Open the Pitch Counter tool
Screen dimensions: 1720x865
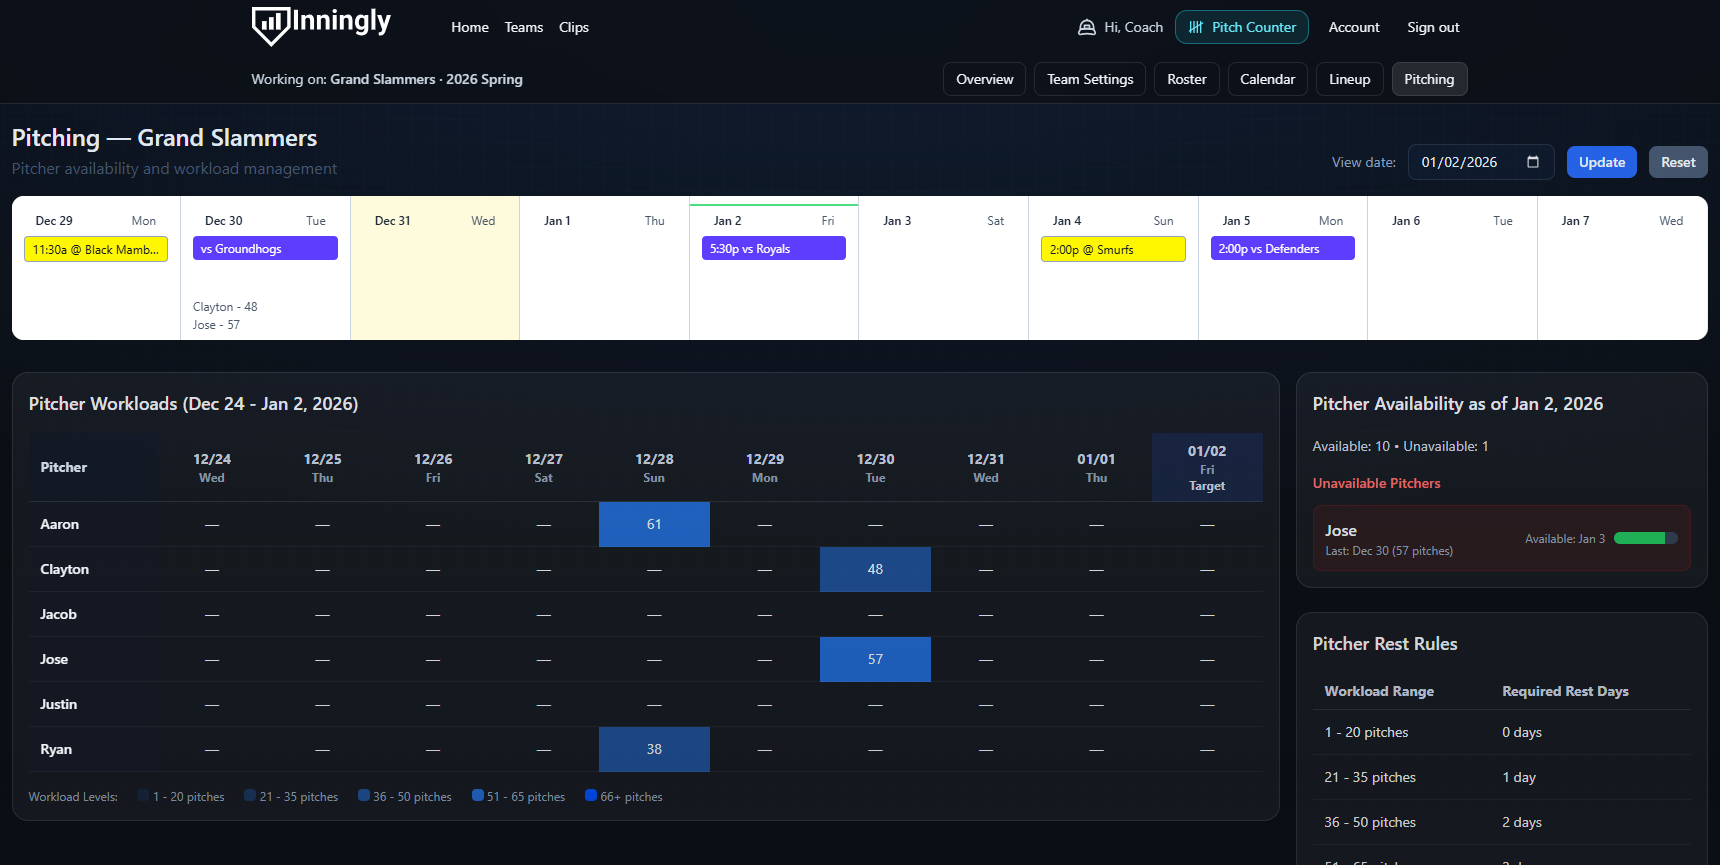click(x=1241, y=28)
